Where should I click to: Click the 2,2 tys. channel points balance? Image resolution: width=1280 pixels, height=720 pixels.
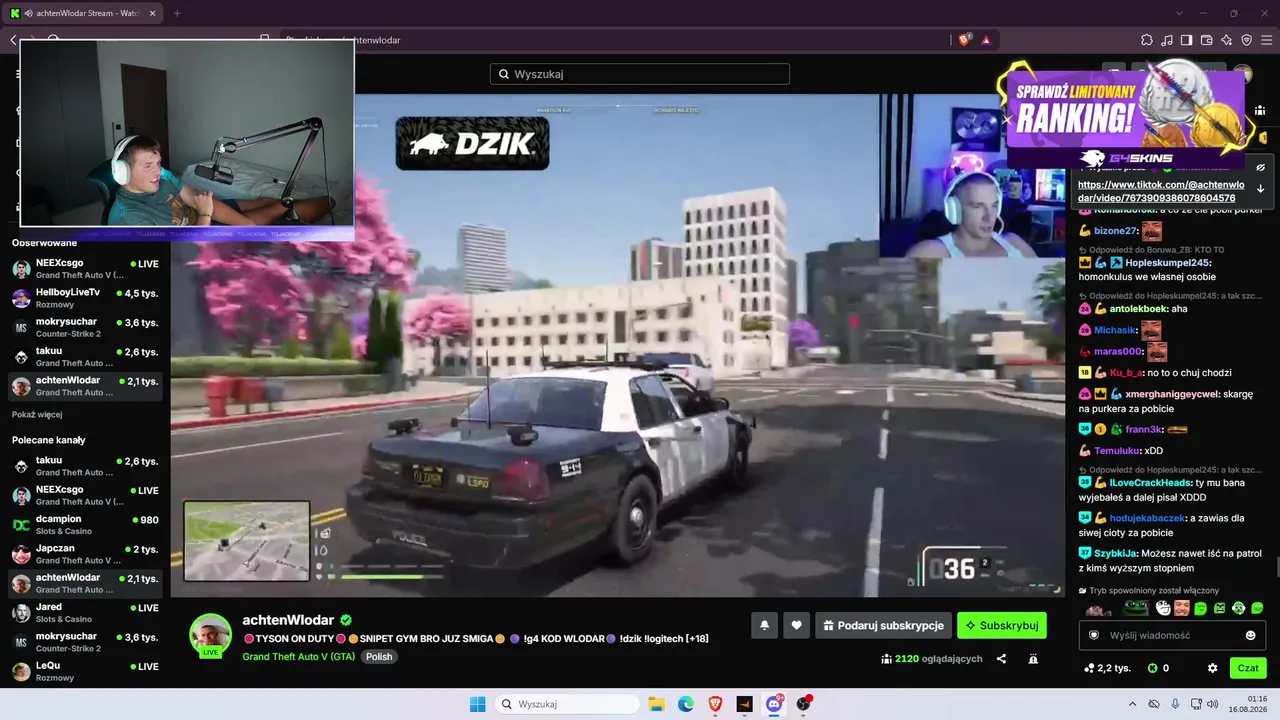click(x=1108, y=668)
